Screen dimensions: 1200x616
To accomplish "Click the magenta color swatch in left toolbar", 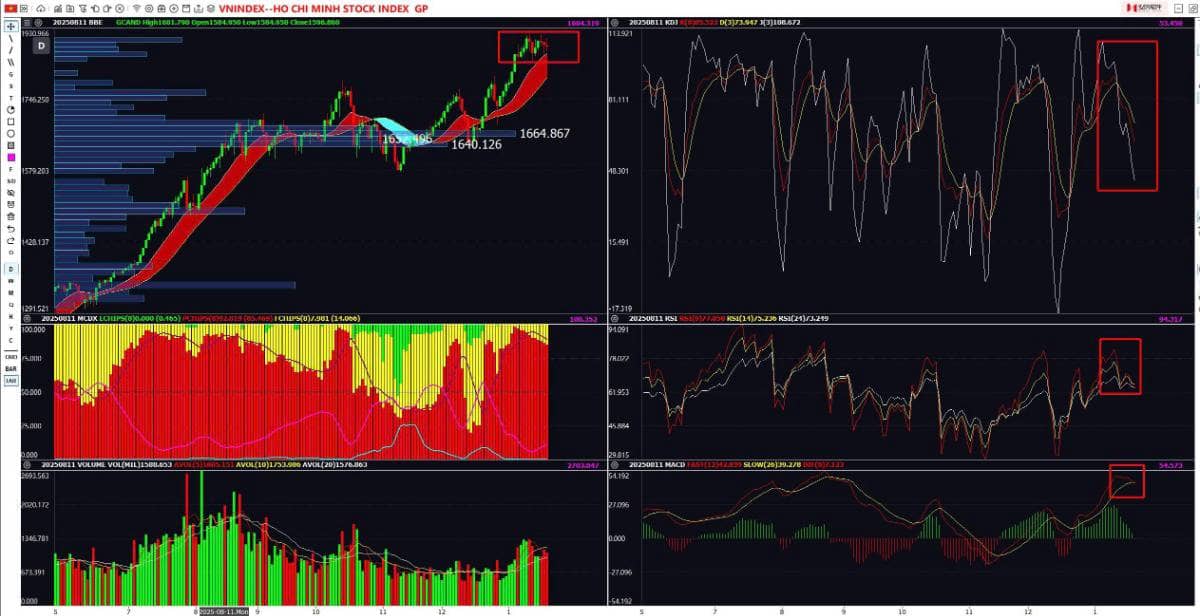I will pyautogui.click(x=10, y=158).
